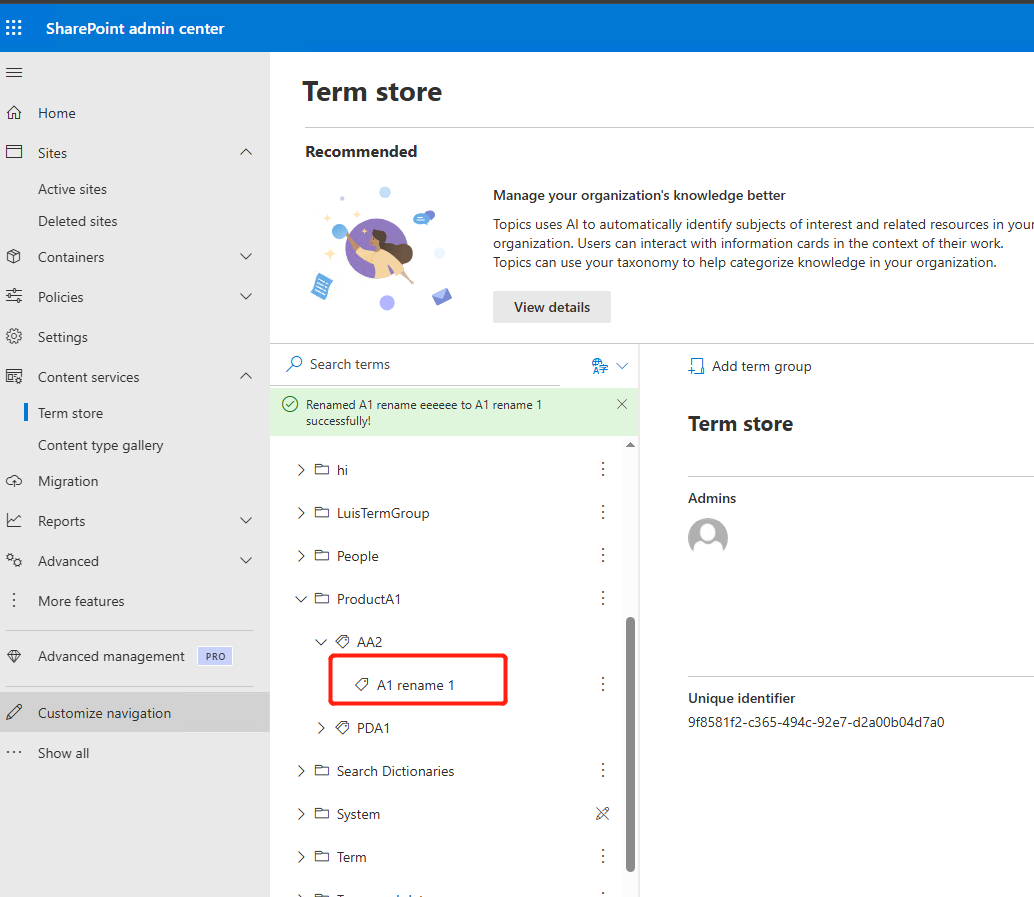The height and width of the screenshot is (897, 1034).
Task: Collapse the ProductA1 term group
Action: tap(301, 599)
